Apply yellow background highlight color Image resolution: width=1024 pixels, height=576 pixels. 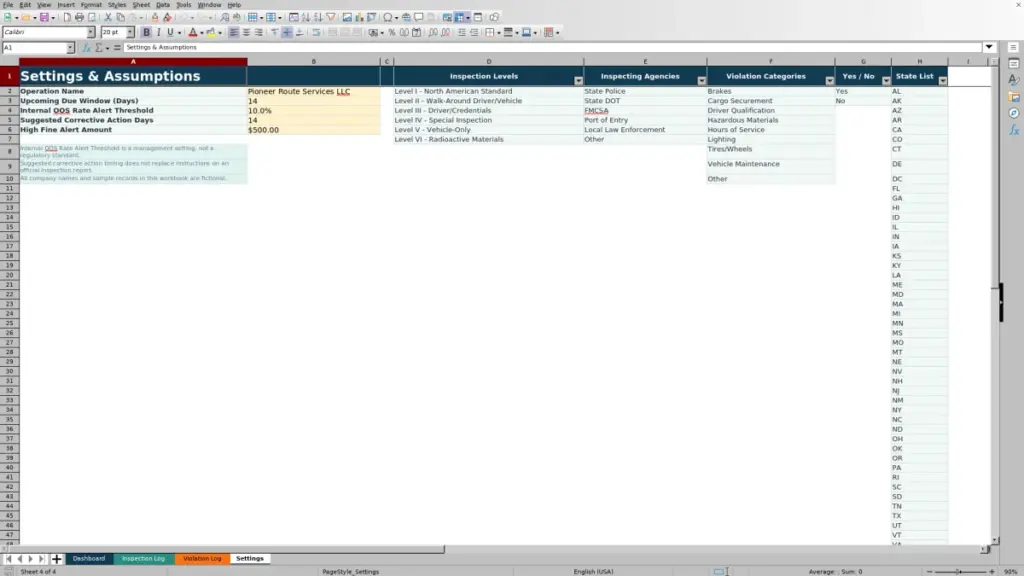tap(211, 33)
